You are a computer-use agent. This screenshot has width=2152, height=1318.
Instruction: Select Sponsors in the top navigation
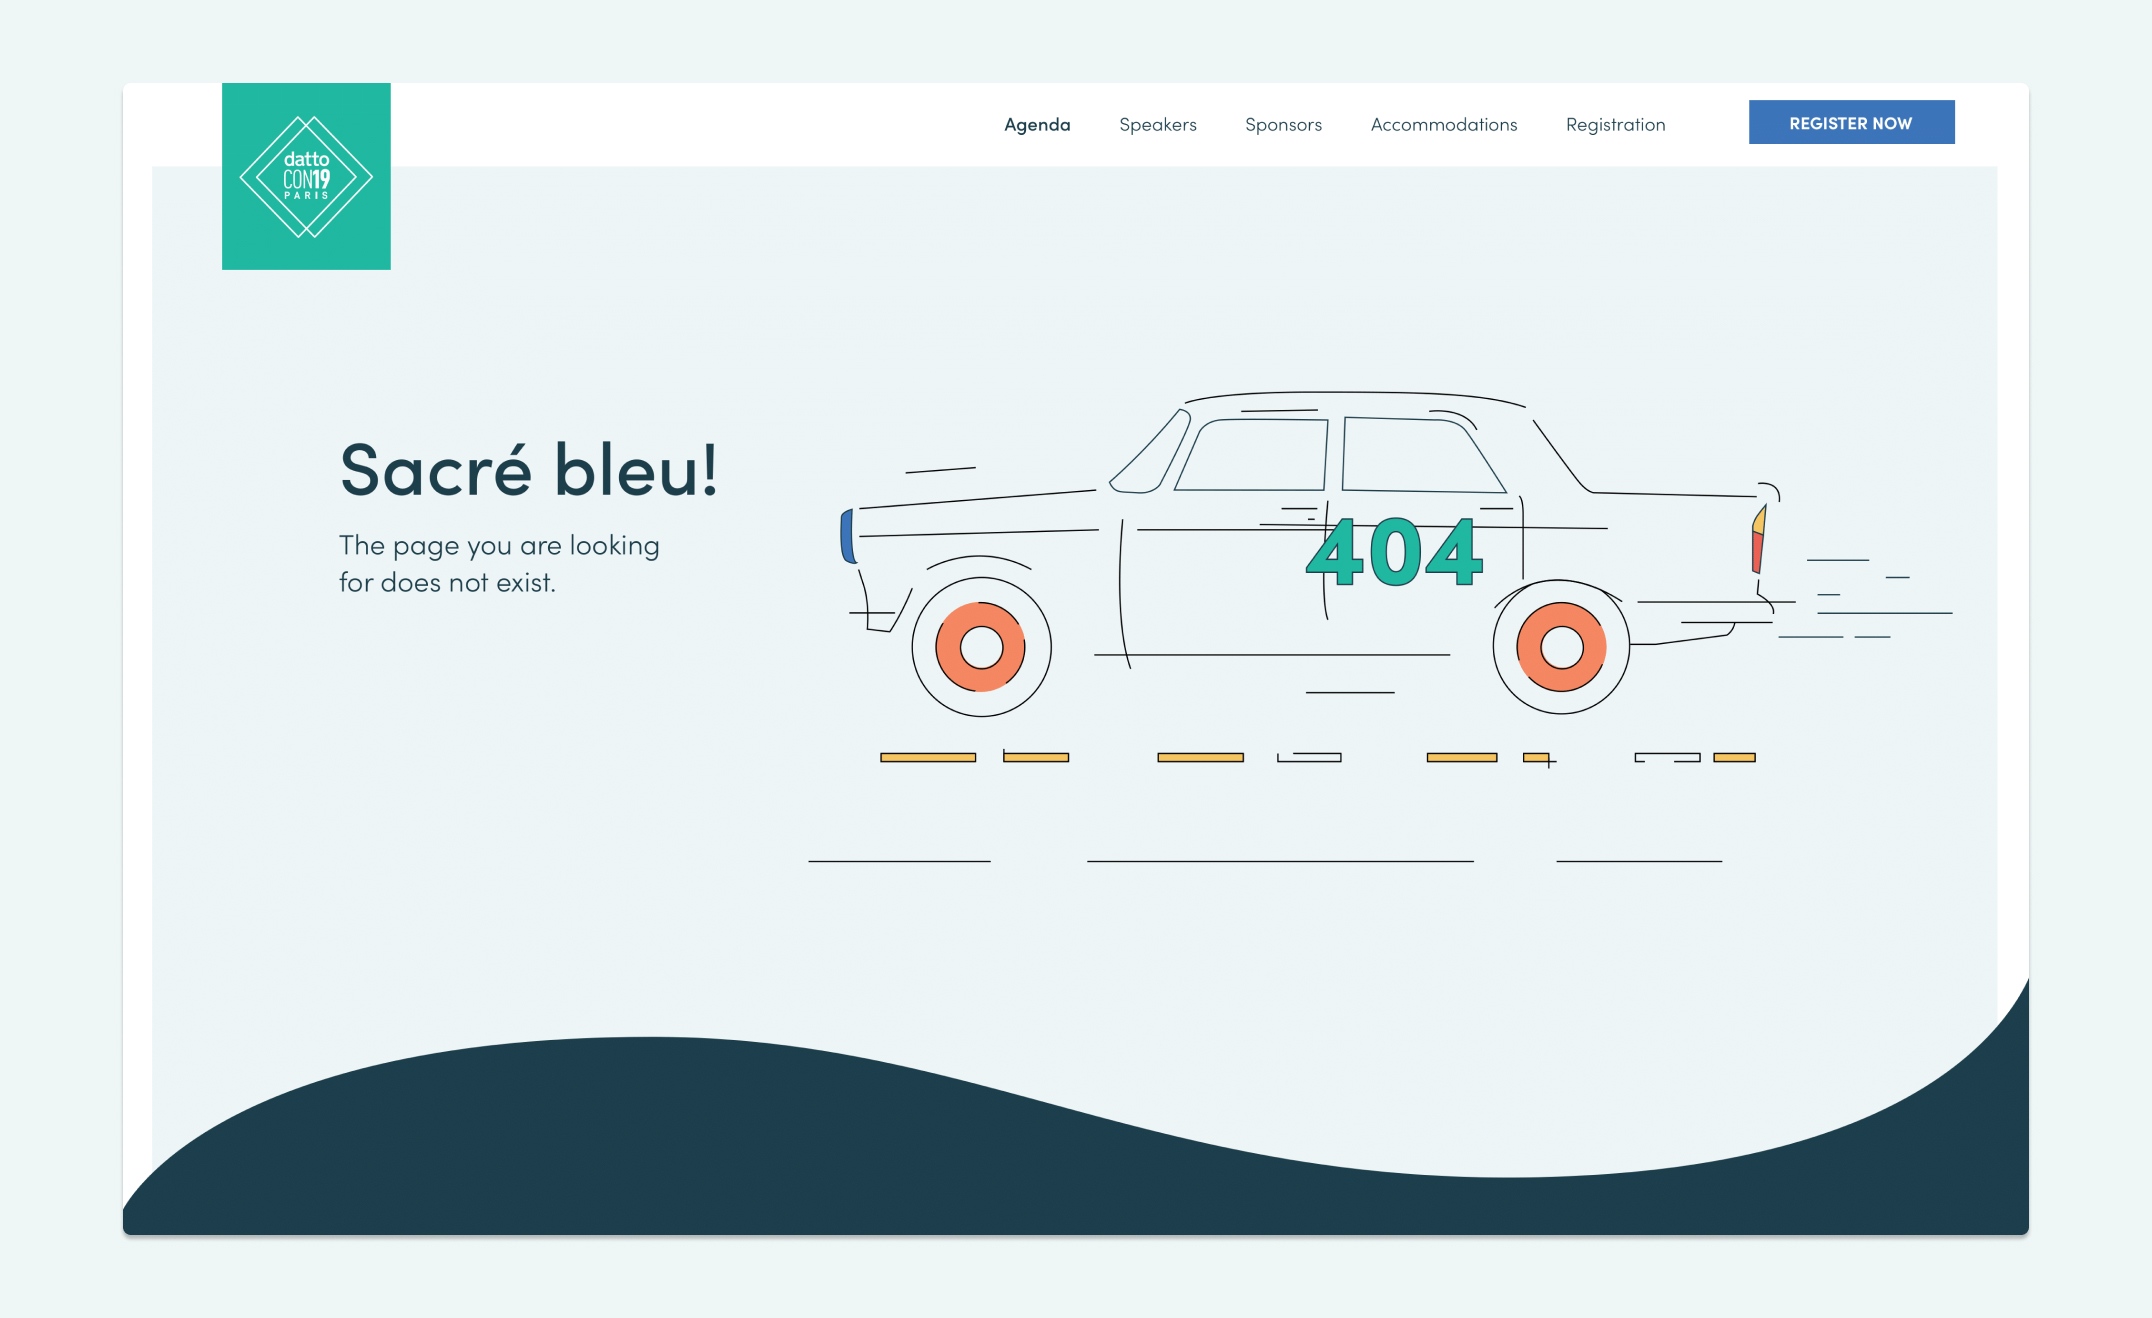[x=1283, y=124]
